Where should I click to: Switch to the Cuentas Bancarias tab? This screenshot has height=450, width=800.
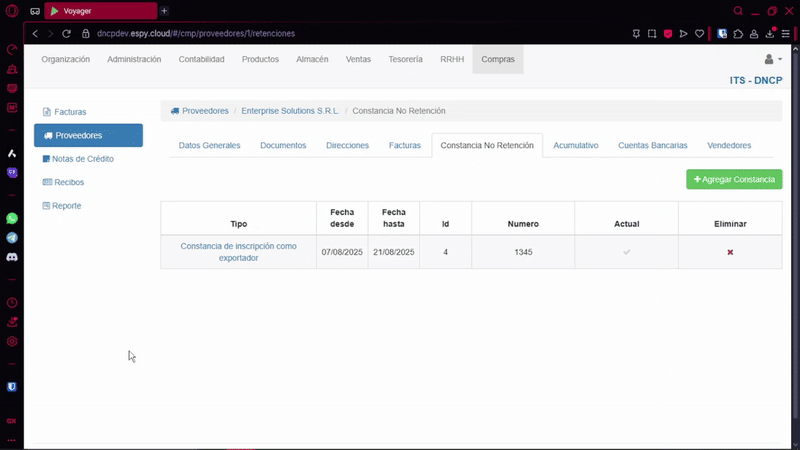click(x=652, y=146)
